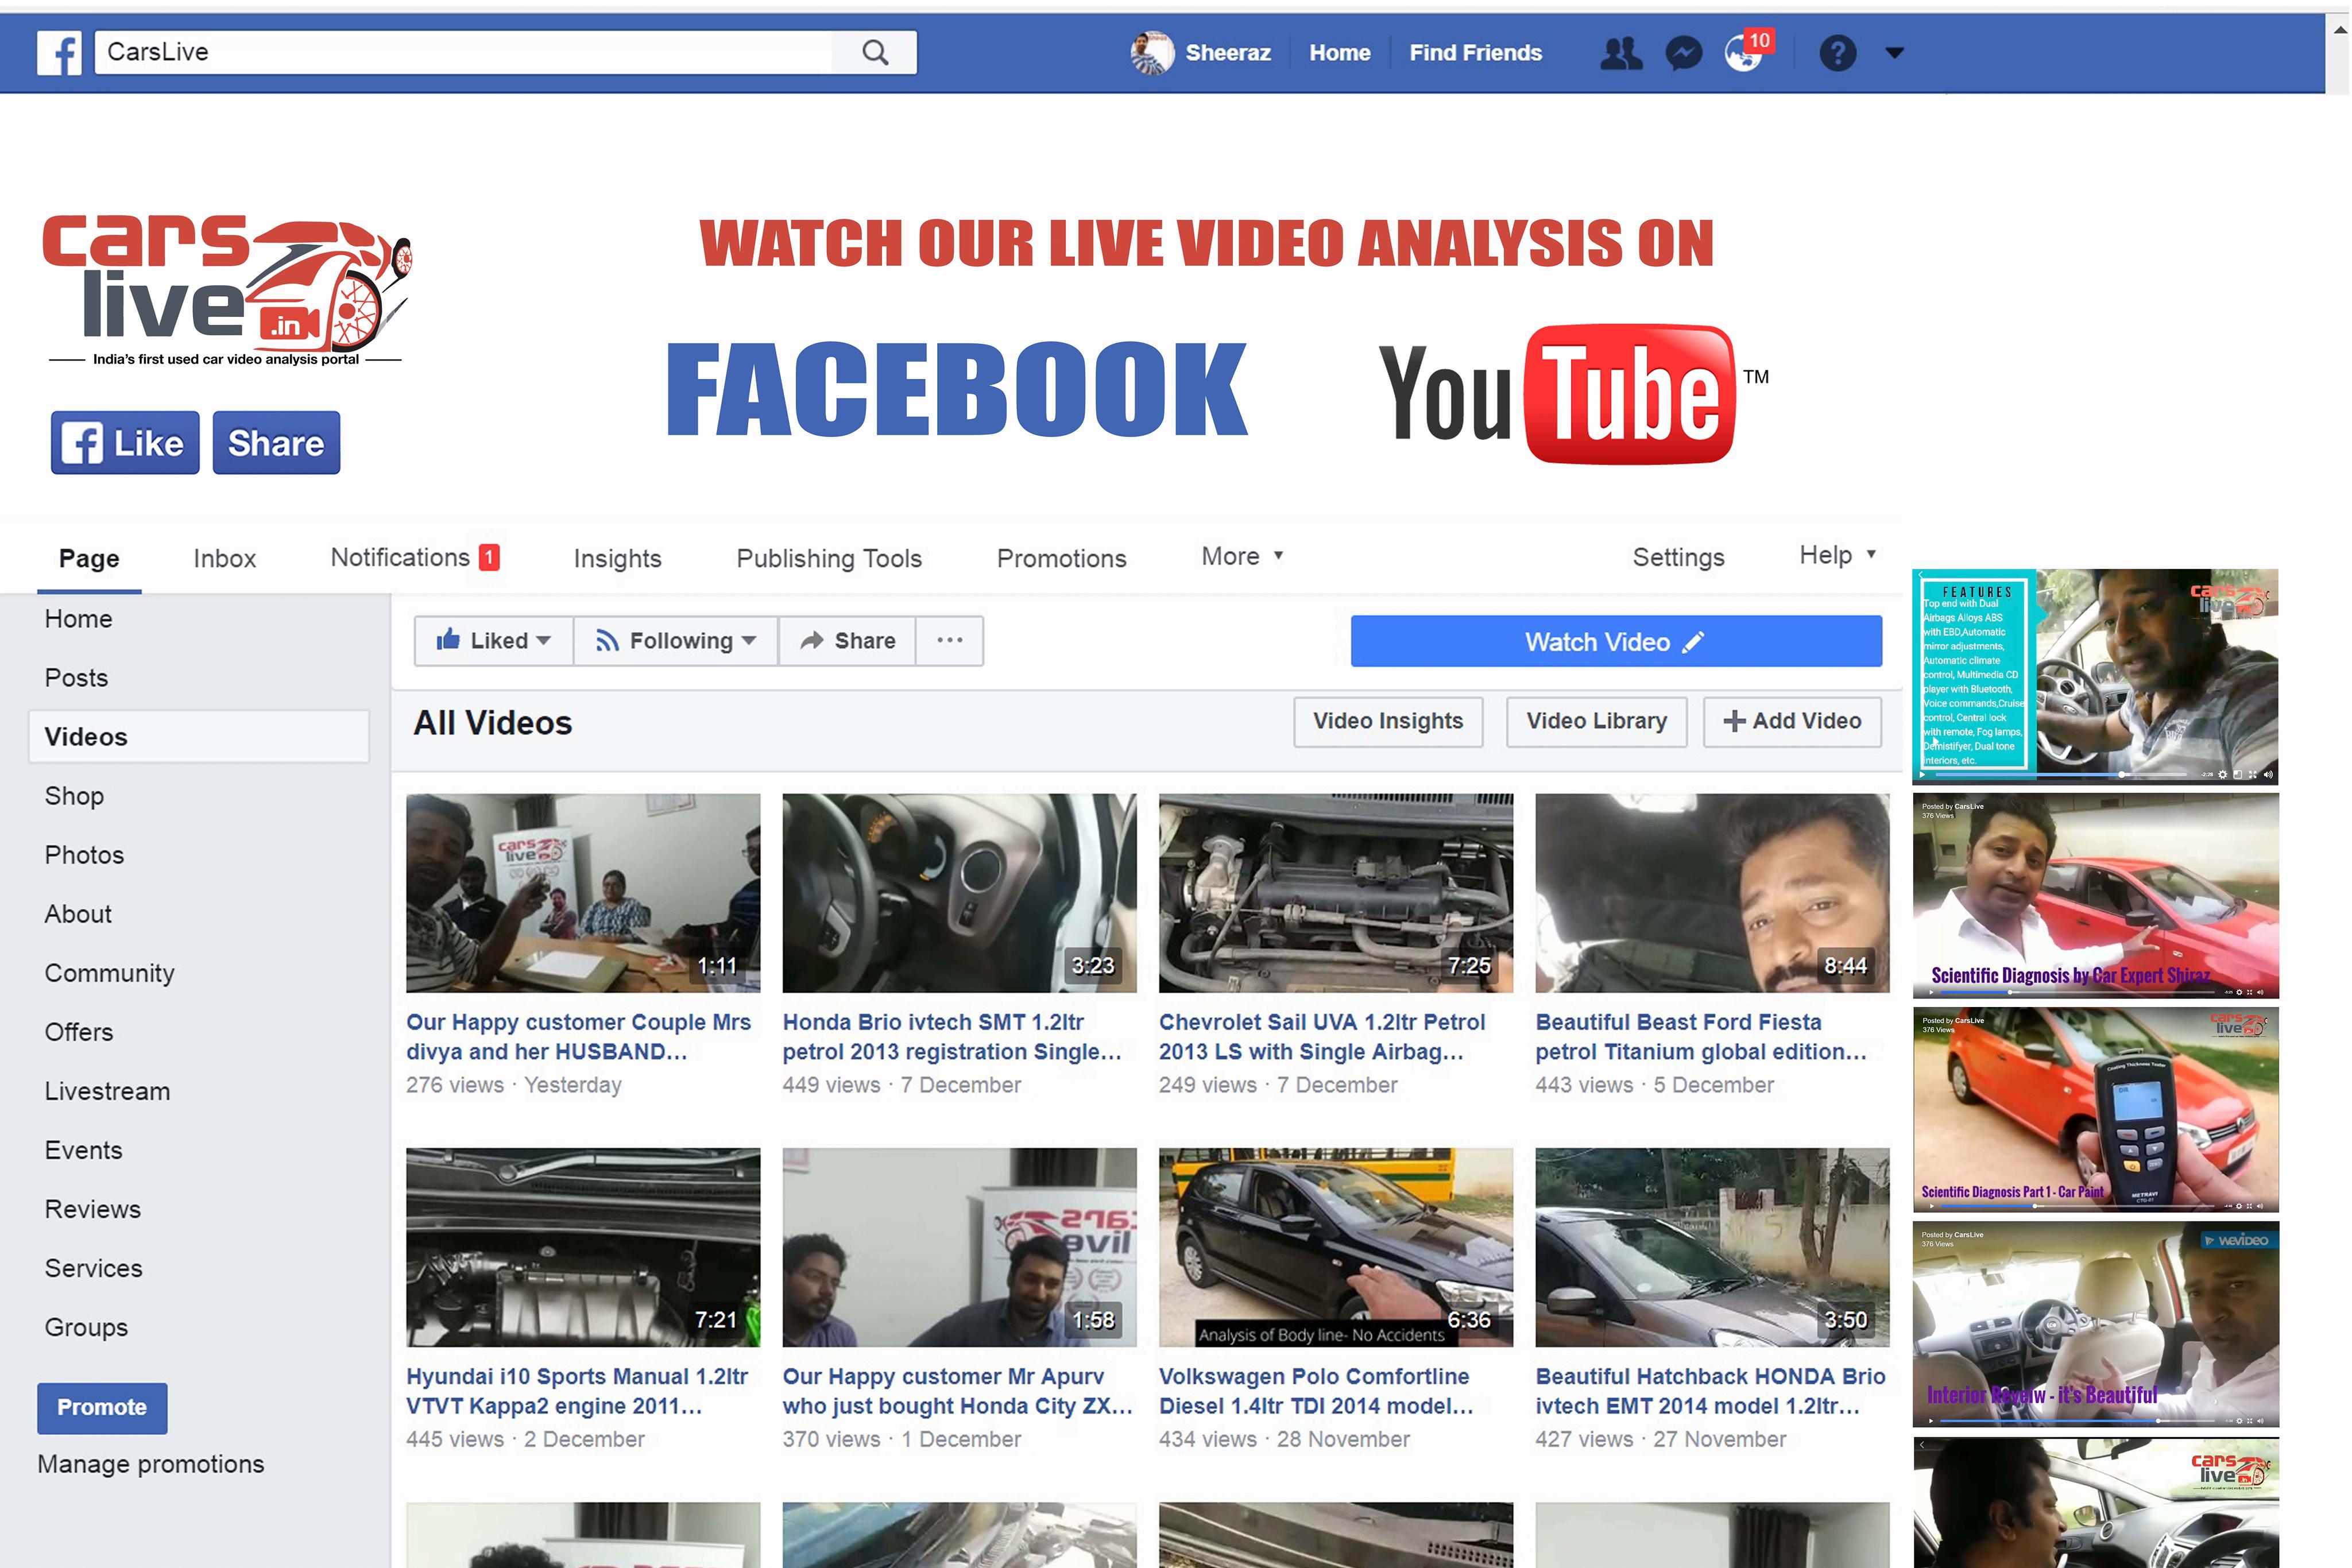
Task: Open Beautiful Hatchback HONDA Brio title link
Action: click(x=1710, y=1391)
